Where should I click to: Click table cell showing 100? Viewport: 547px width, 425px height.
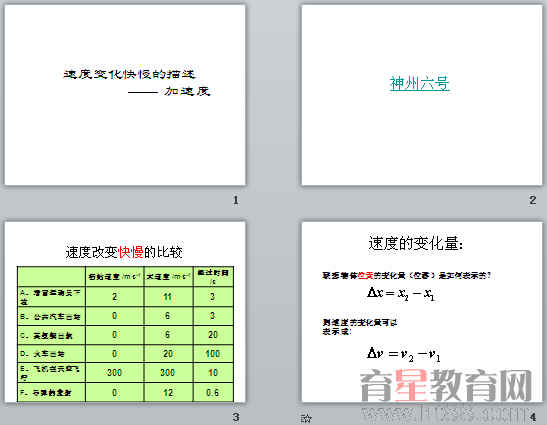pyautogui.click(x=213, y=353)
